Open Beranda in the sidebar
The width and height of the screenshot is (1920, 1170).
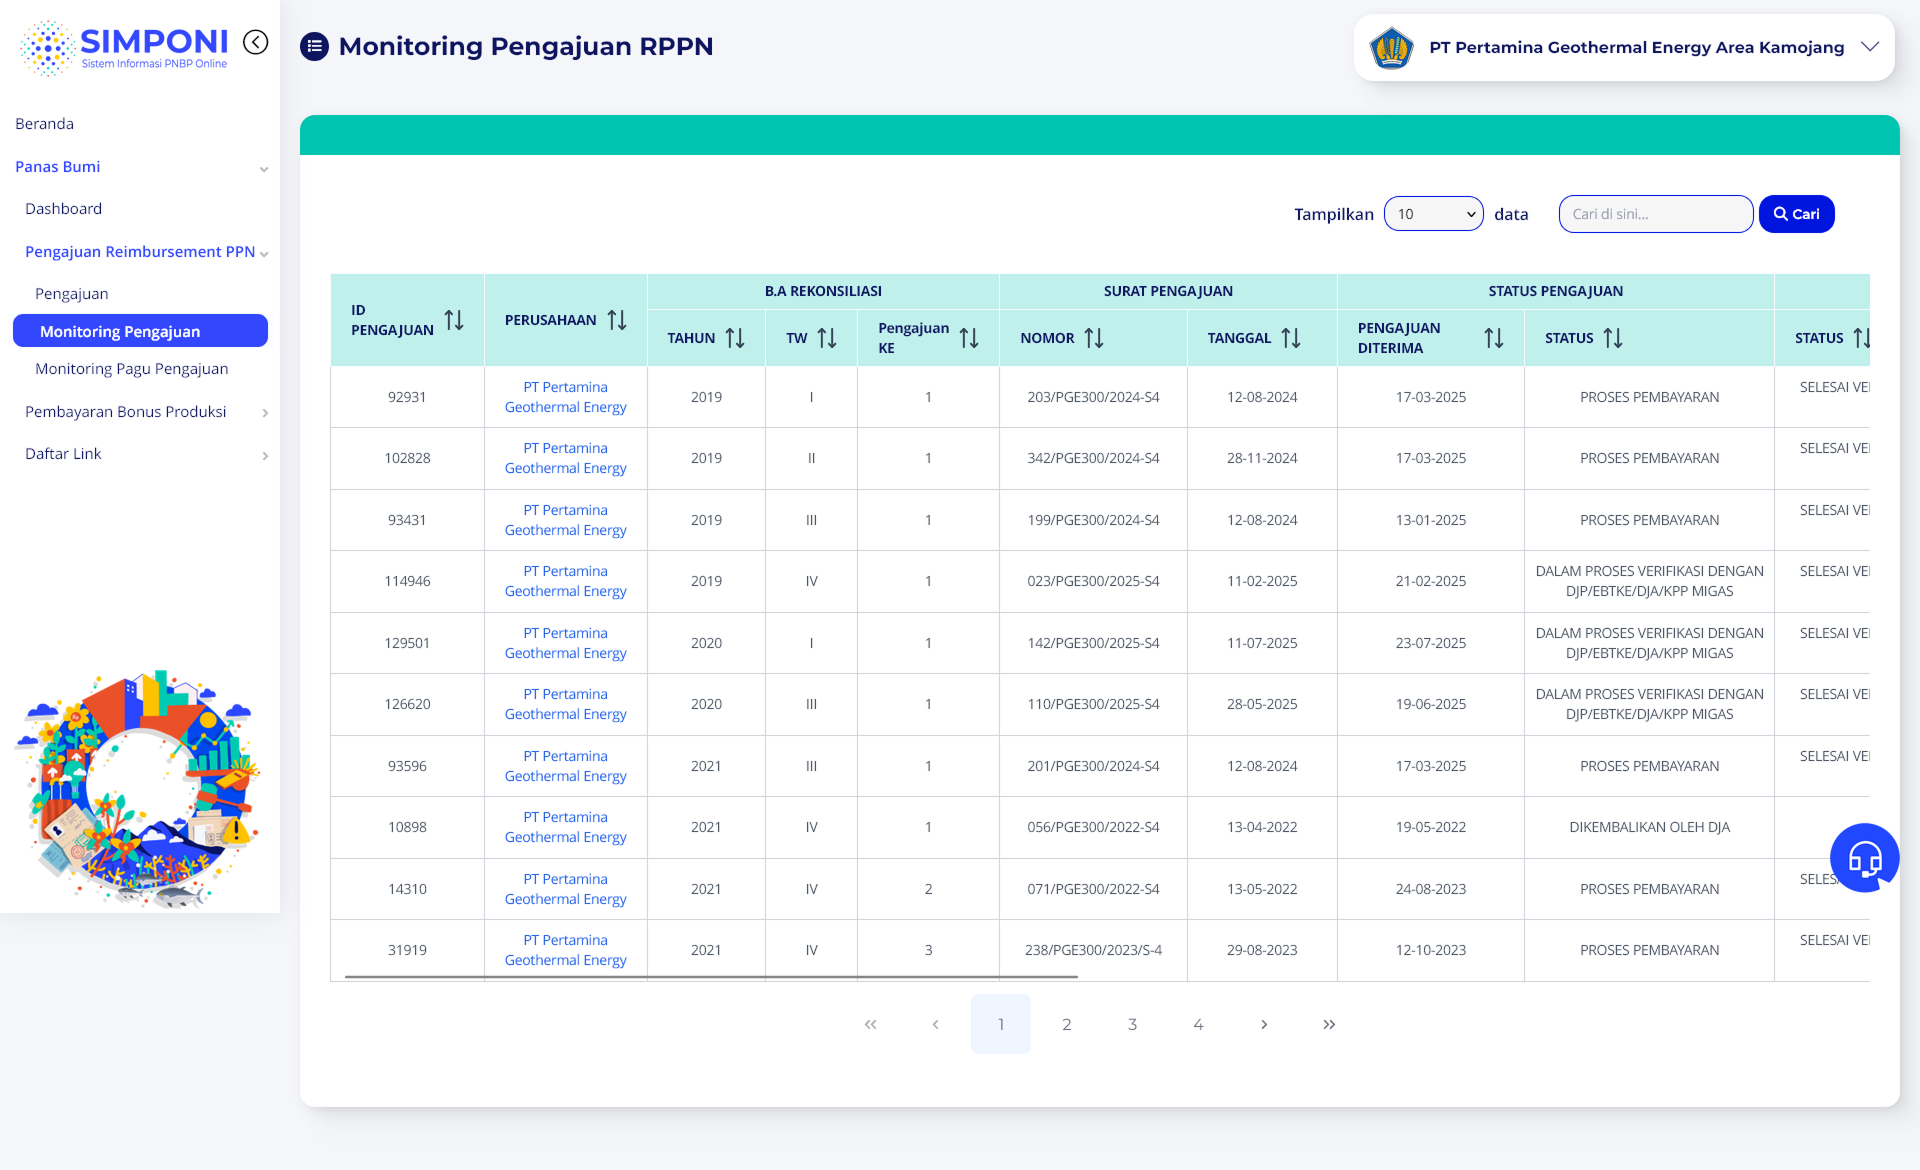[44, 124]
